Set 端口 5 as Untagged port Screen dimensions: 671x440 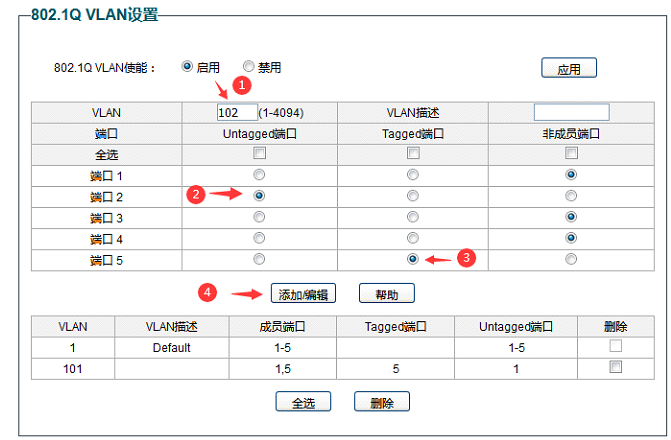(259, 258)
